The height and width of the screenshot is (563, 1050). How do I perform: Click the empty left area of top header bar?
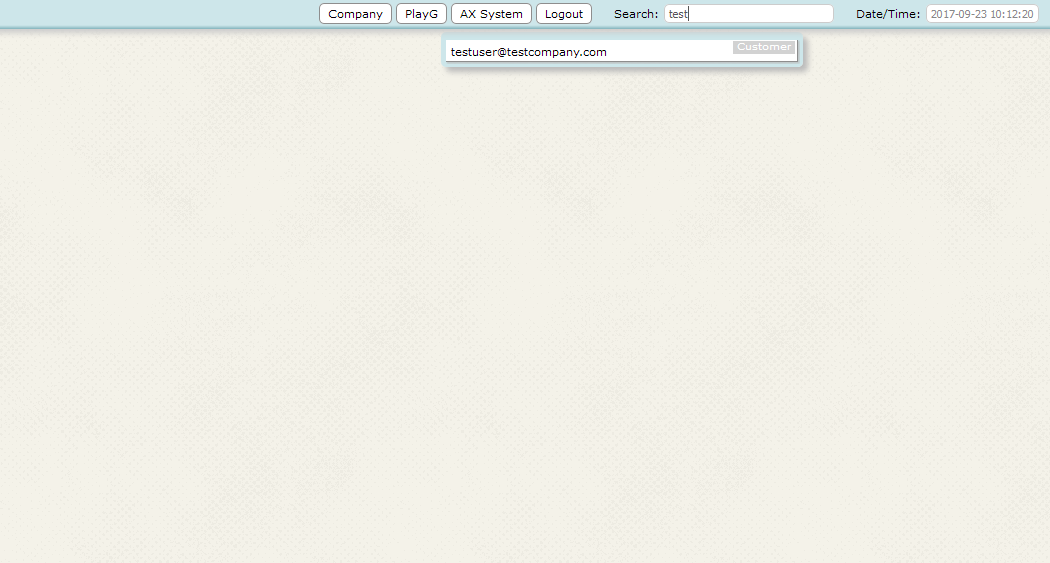pyautogui.click(x=150, y=14)
